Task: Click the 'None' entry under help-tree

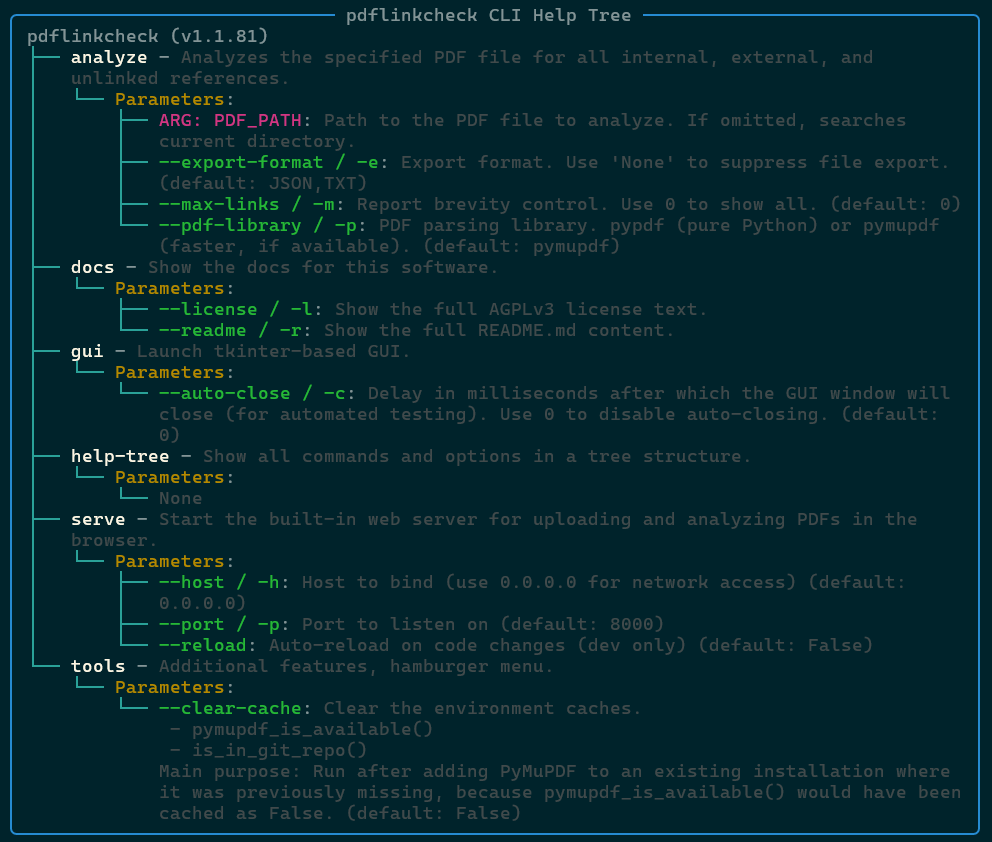Action: 181,498
